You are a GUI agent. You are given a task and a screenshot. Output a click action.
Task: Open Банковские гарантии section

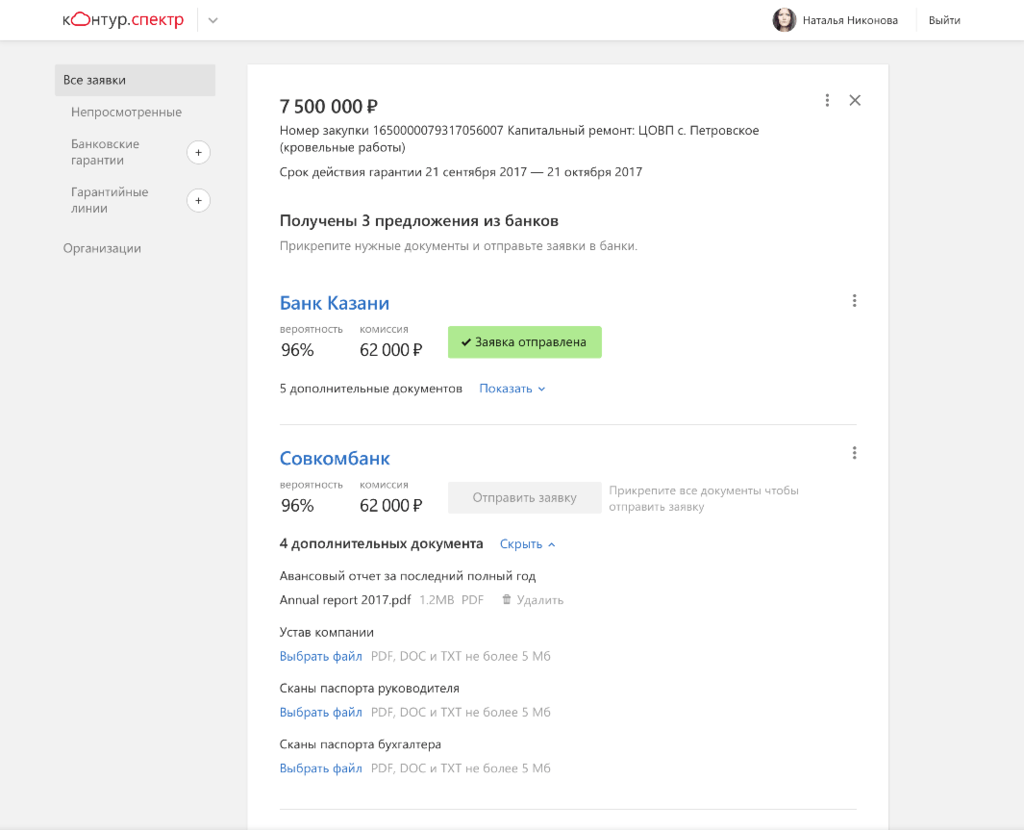tap(105, 152)
